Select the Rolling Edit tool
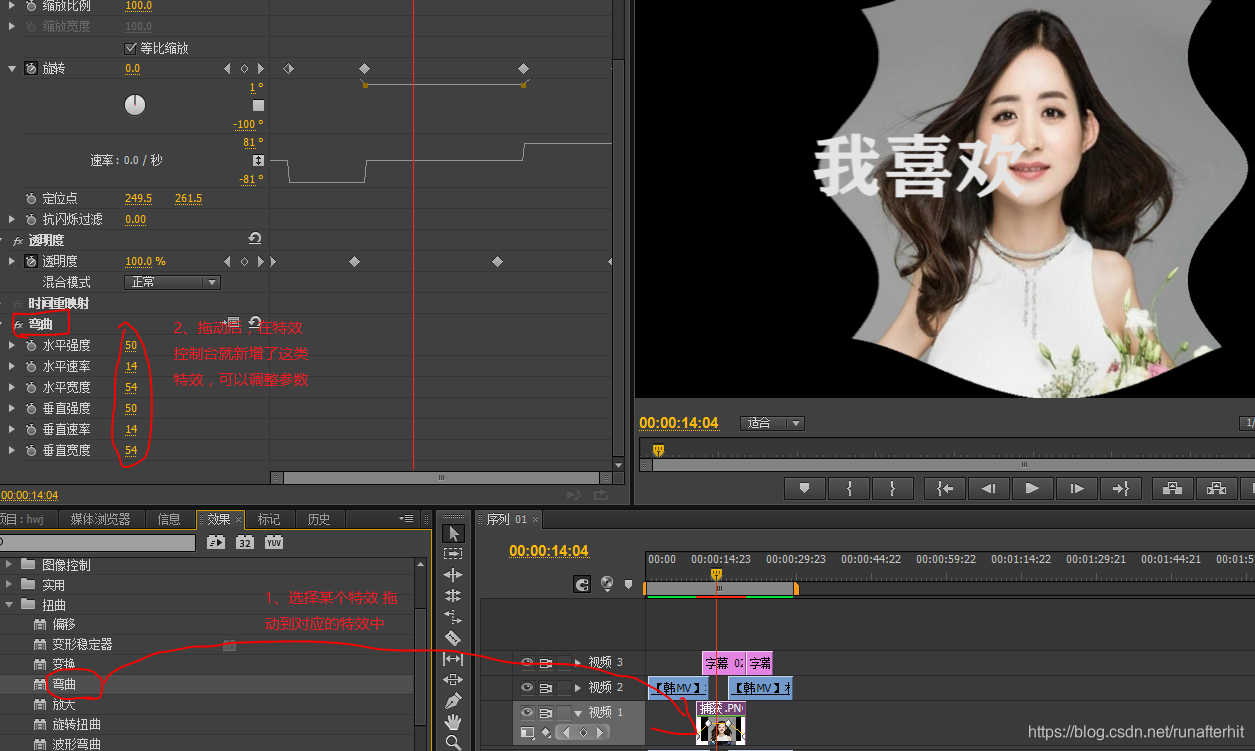The width and height of the screenshot is (1255, 751). (453, 596)
